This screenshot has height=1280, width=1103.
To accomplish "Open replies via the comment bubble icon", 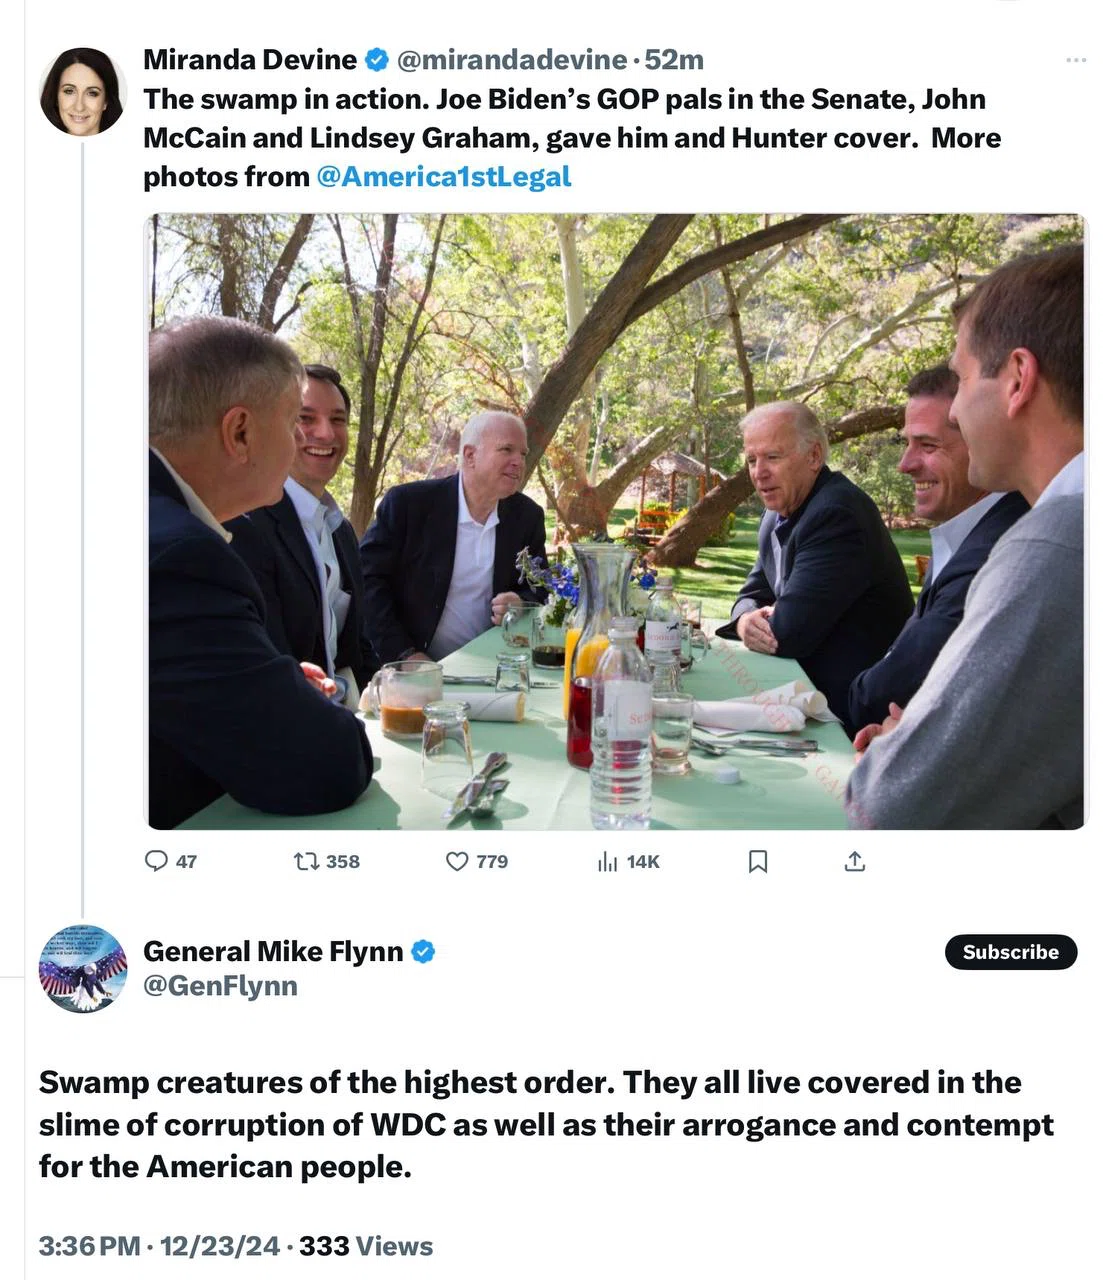I will [156, 861].
